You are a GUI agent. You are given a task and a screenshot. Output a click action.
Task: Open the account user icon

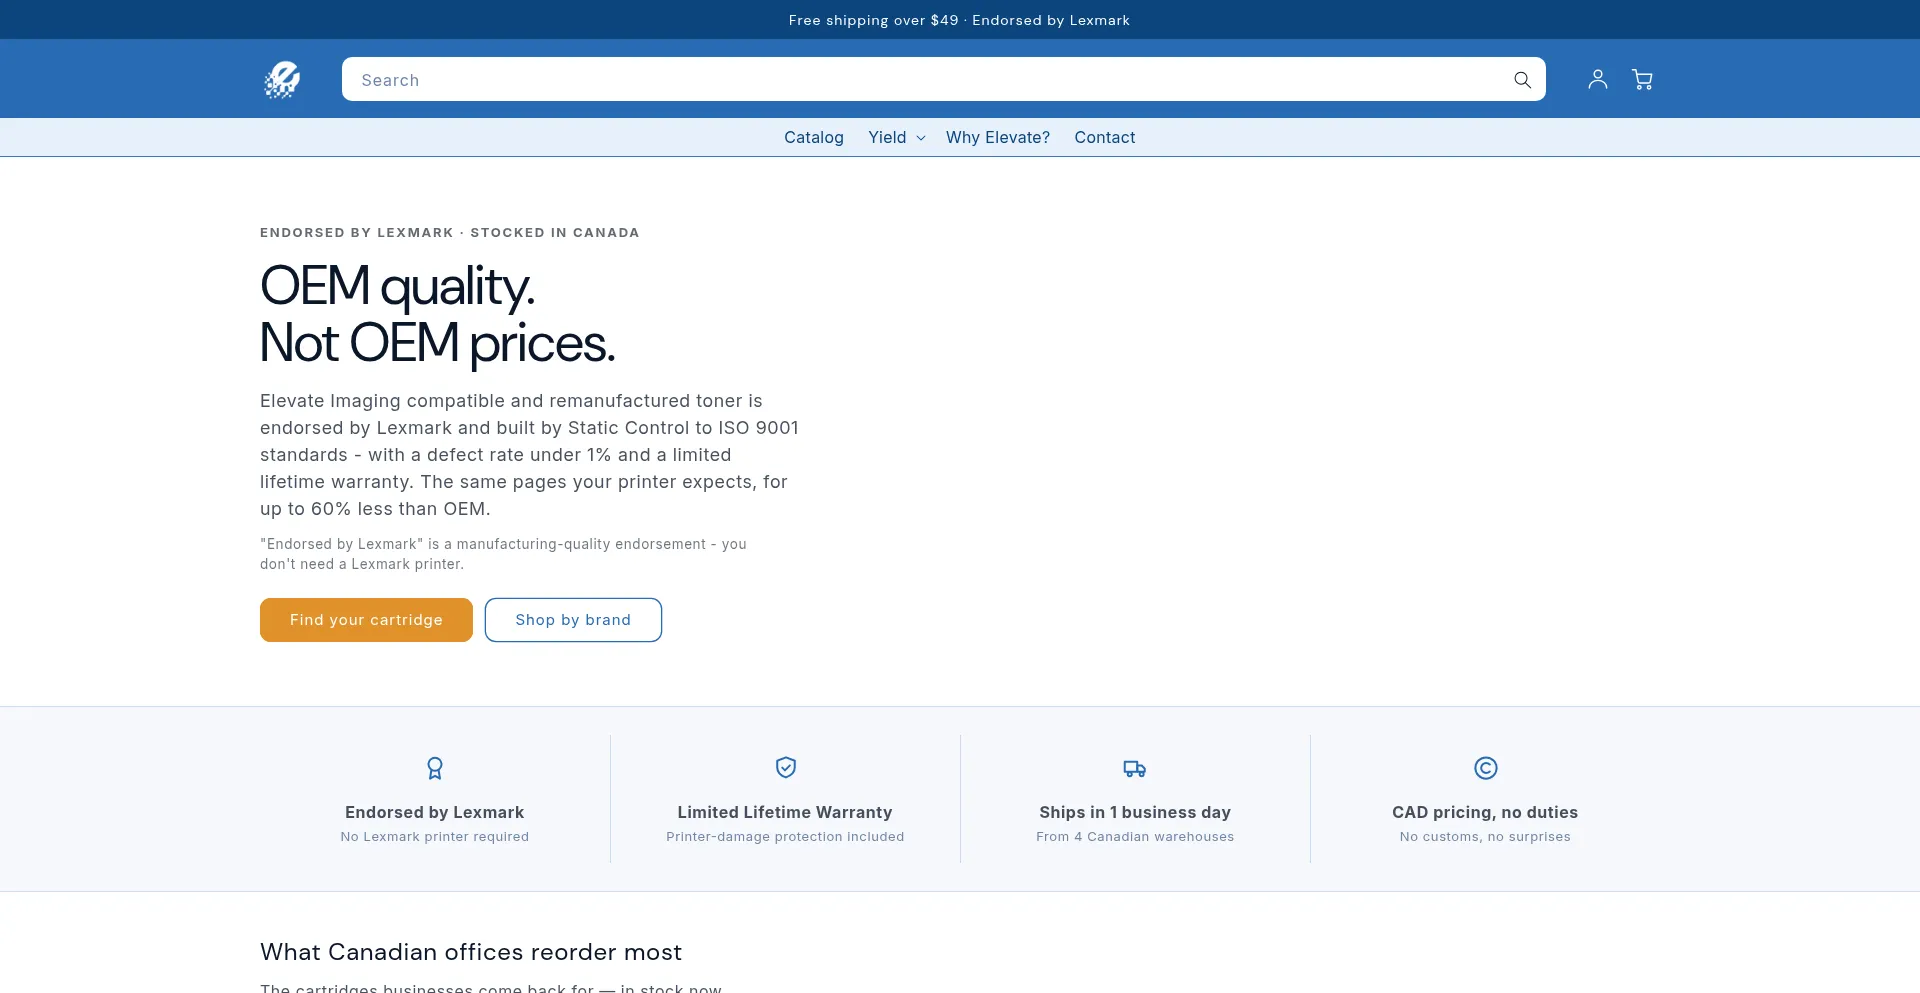point(1598,79)
